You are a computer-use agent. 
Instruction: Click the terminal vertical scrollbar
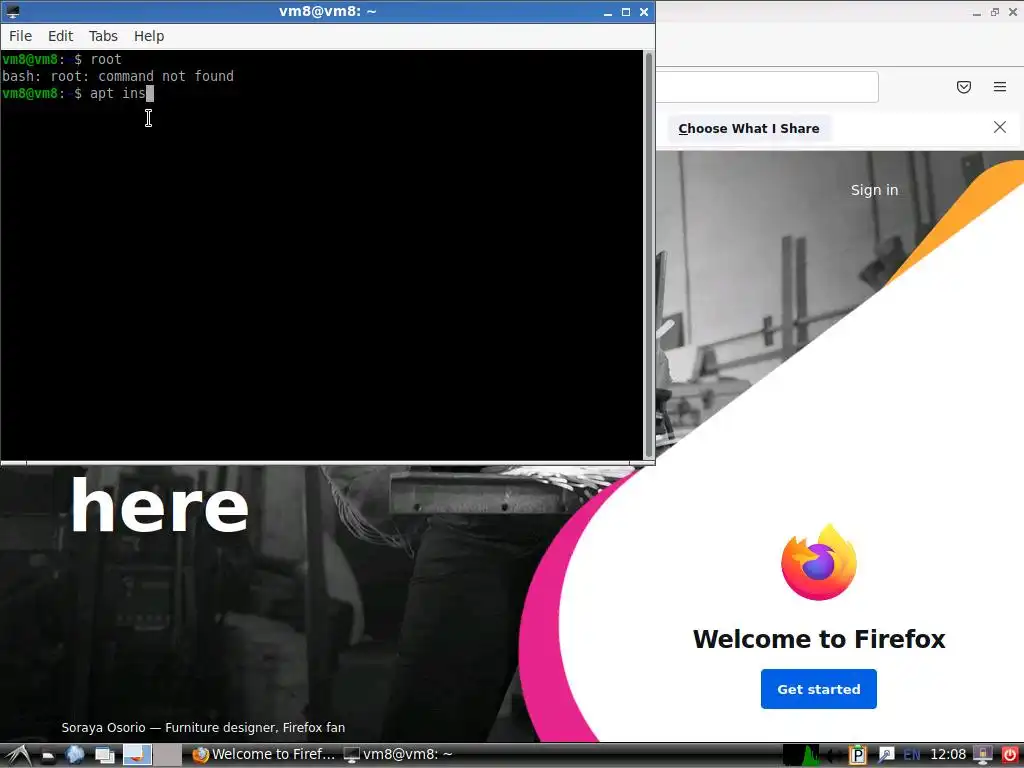648,255
